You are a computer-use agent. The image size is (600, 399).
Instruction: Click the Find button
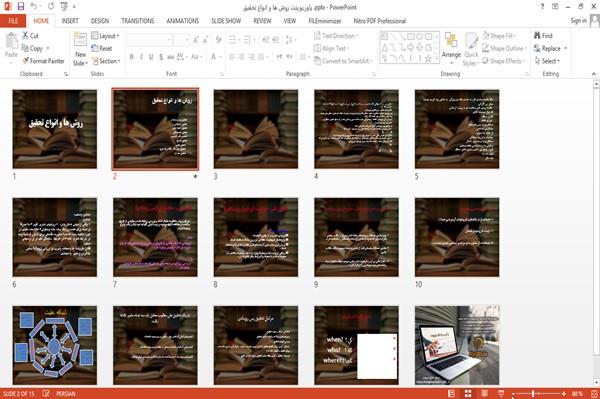point(543,36)
